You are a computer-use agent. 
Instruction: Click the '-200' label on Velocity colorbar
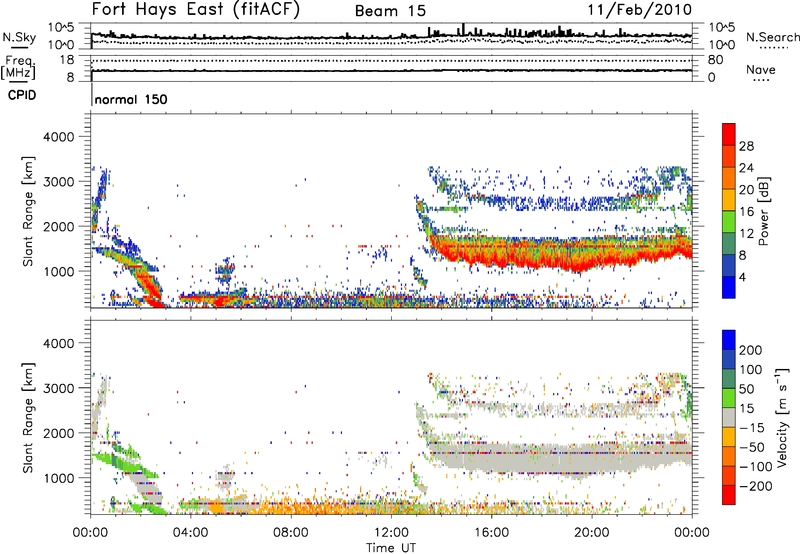[x=756, y=486]
